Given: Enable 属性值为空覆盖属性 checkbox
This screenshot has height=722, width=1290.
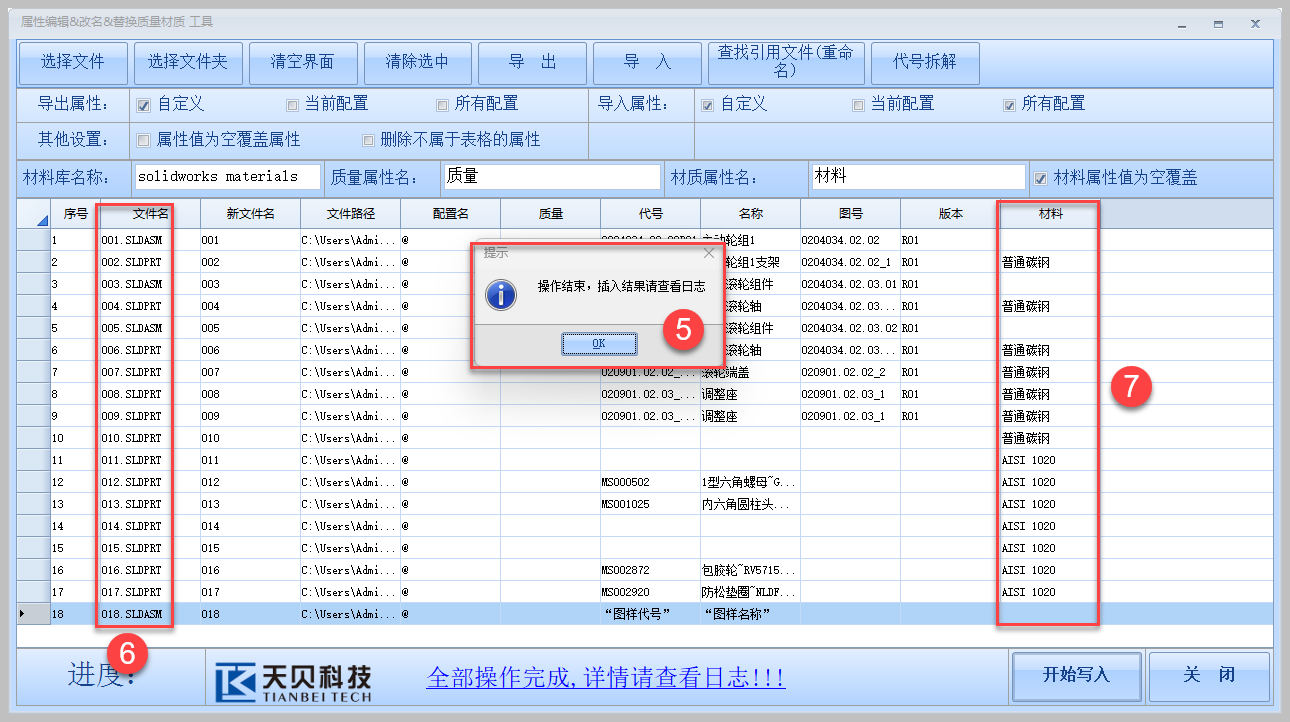Looking at the screenshot, I should point(143,140).
